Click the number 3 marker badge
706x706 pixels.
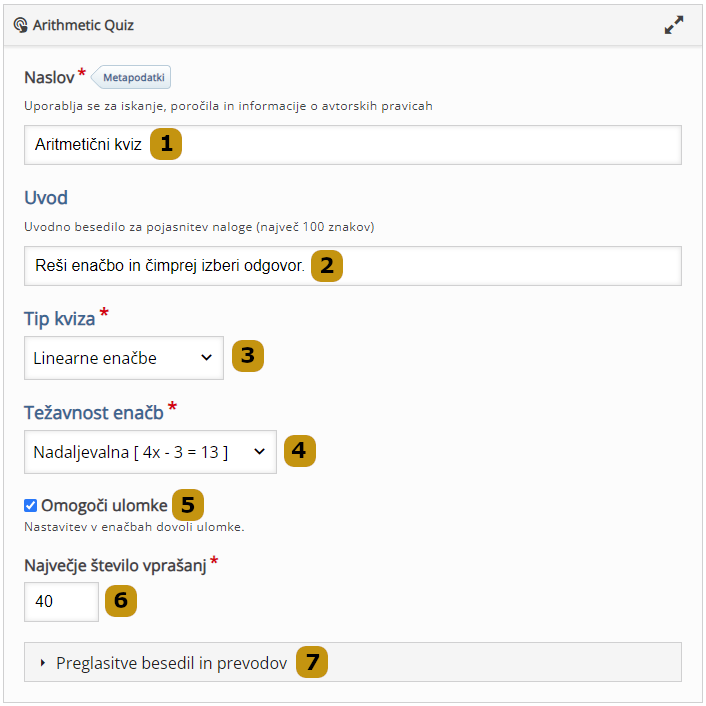247,356
